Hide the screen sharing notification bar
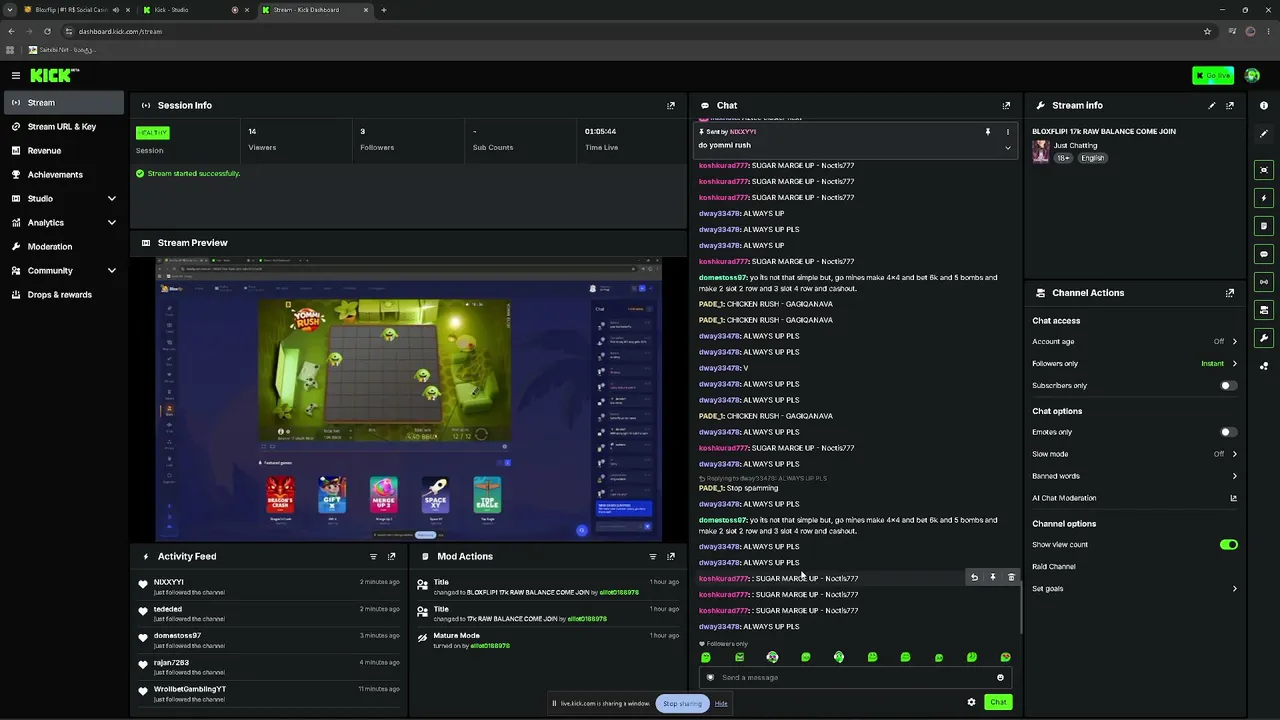 click(x=721, y=703)
